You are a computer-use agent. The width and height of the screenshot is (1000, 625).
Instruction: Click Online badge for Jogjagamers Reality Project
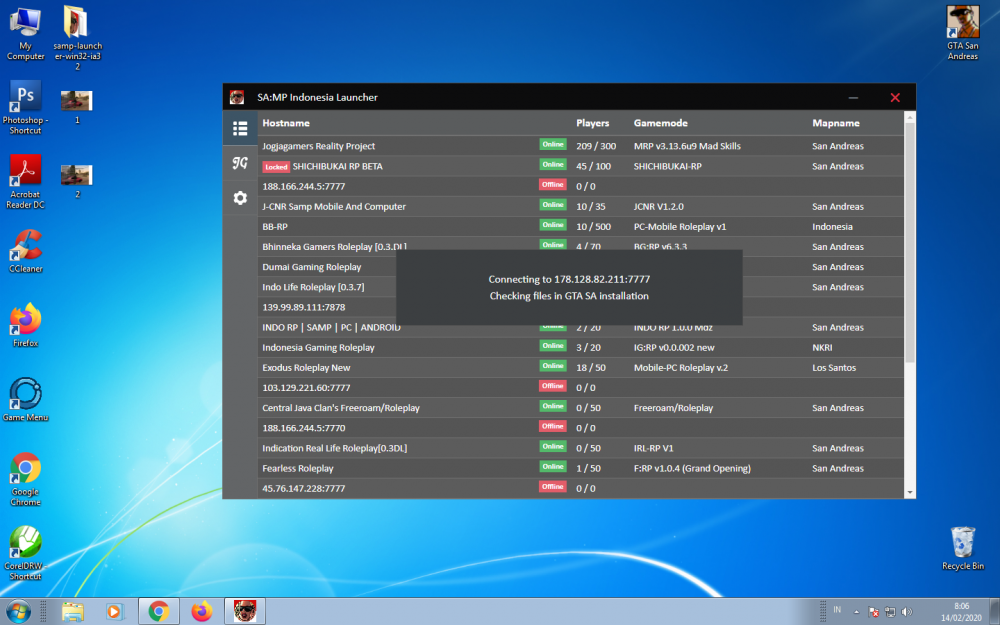click(x=552, y=145)
